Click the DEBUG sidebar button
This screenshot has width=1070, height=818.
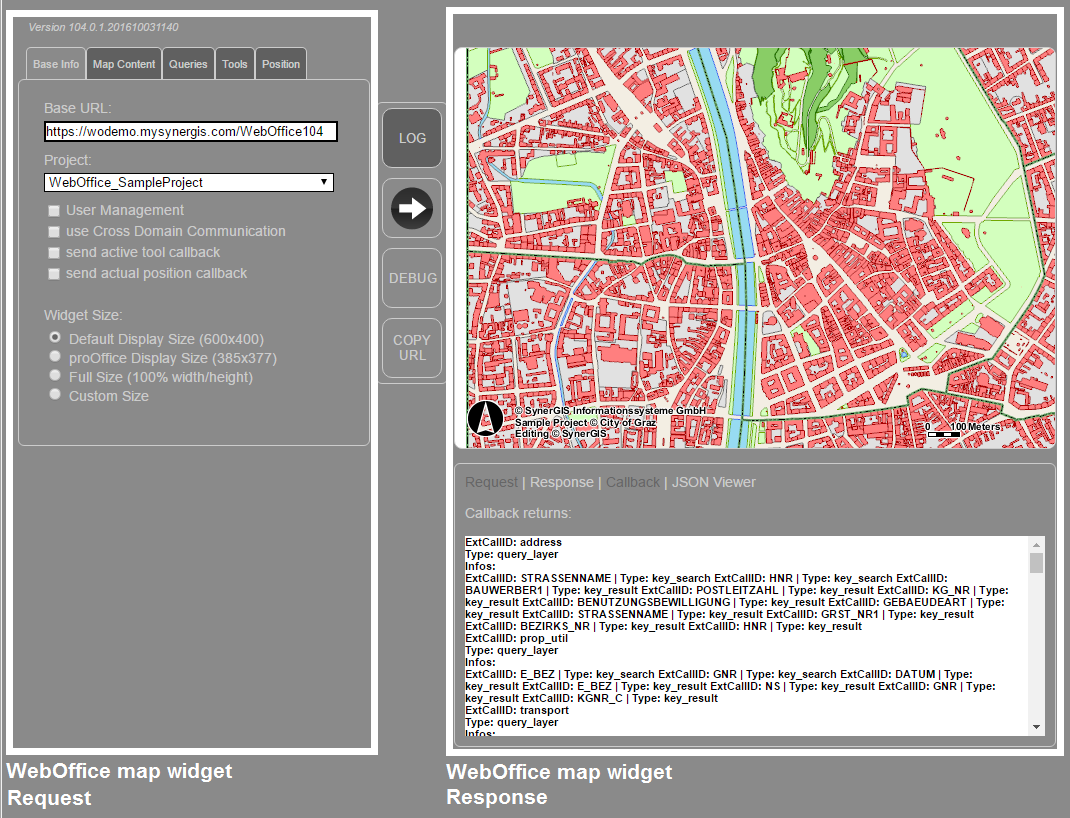pos(411,277)
